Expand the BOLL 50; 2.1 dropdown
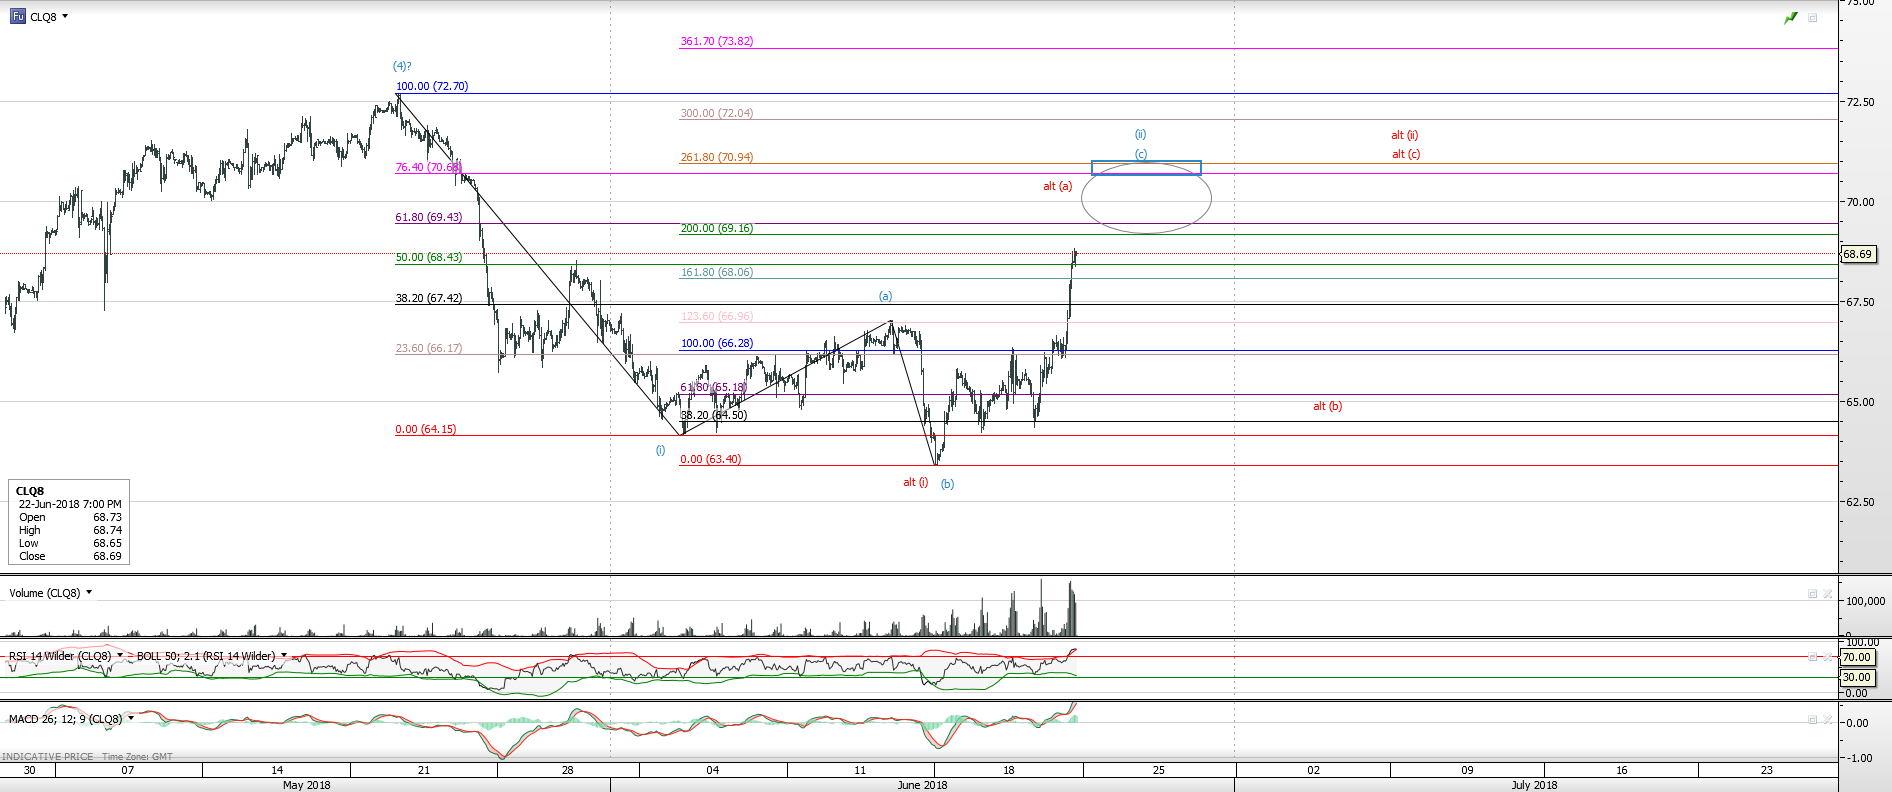 tap(284, 656)
